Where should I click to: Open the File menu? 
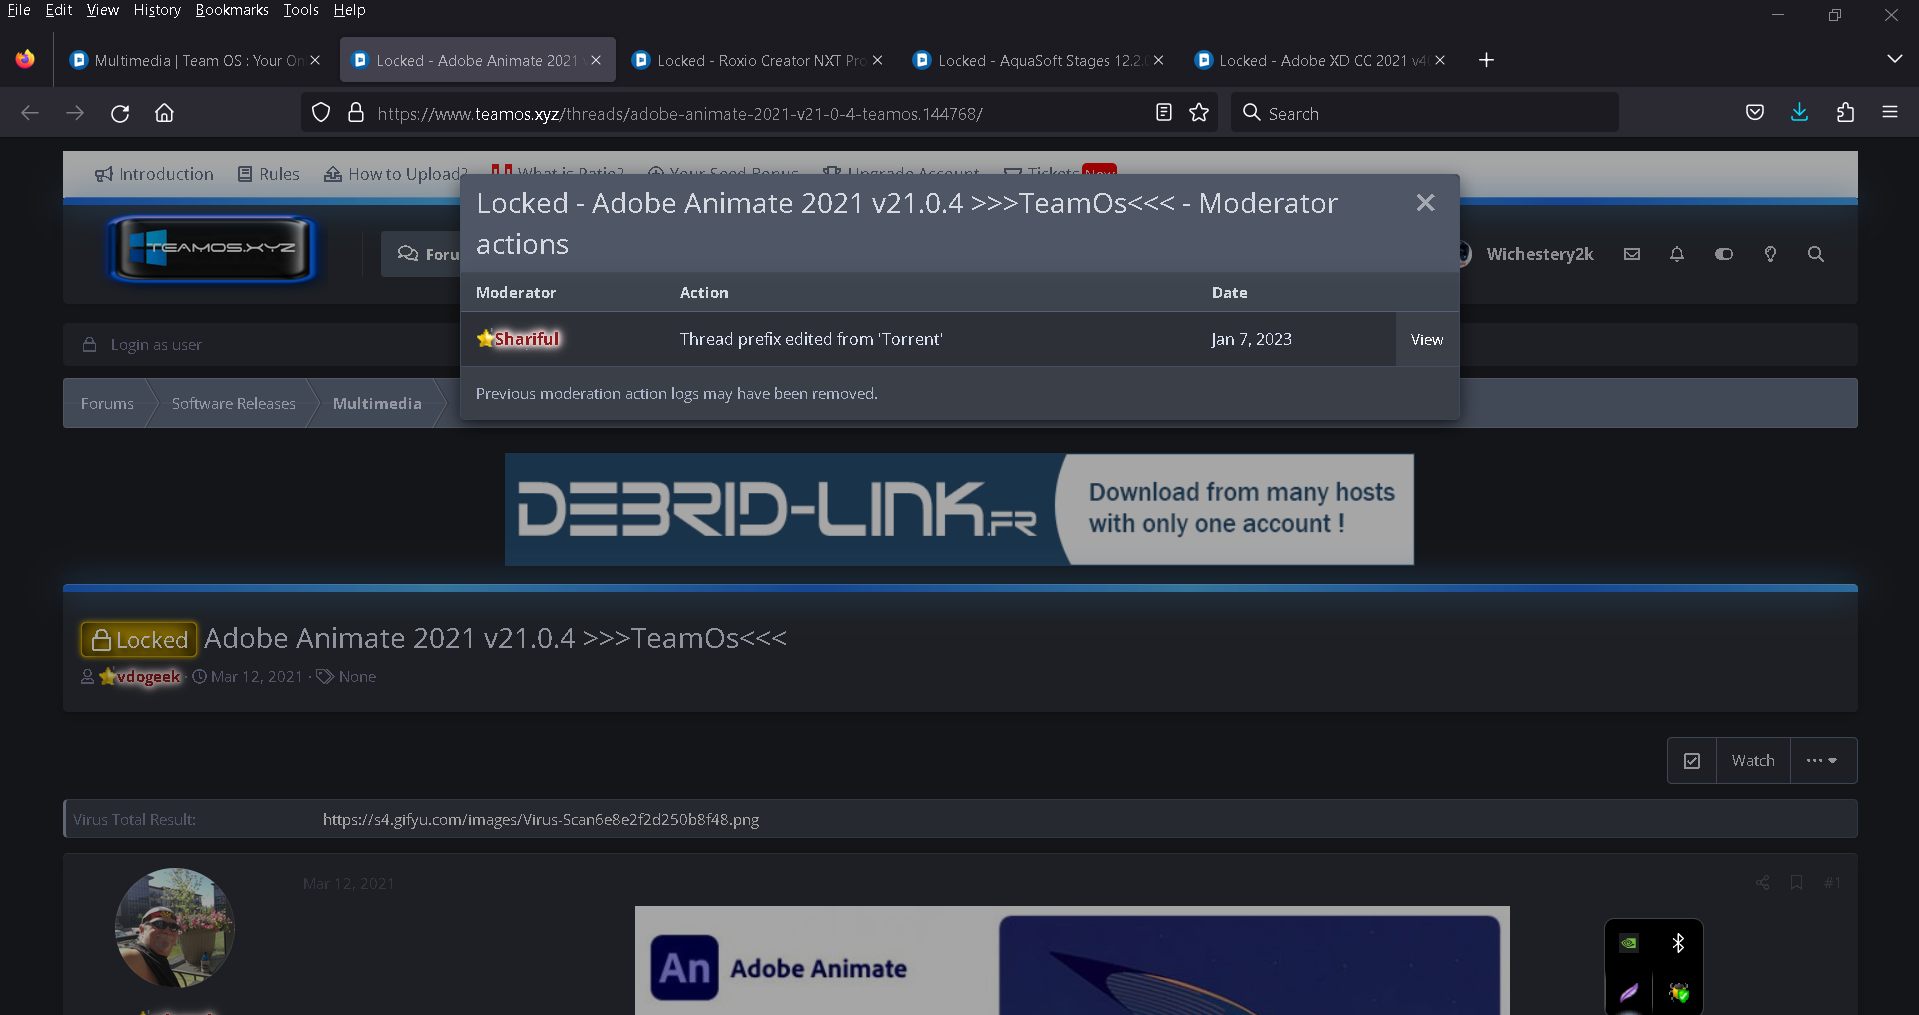coord(19,10)
